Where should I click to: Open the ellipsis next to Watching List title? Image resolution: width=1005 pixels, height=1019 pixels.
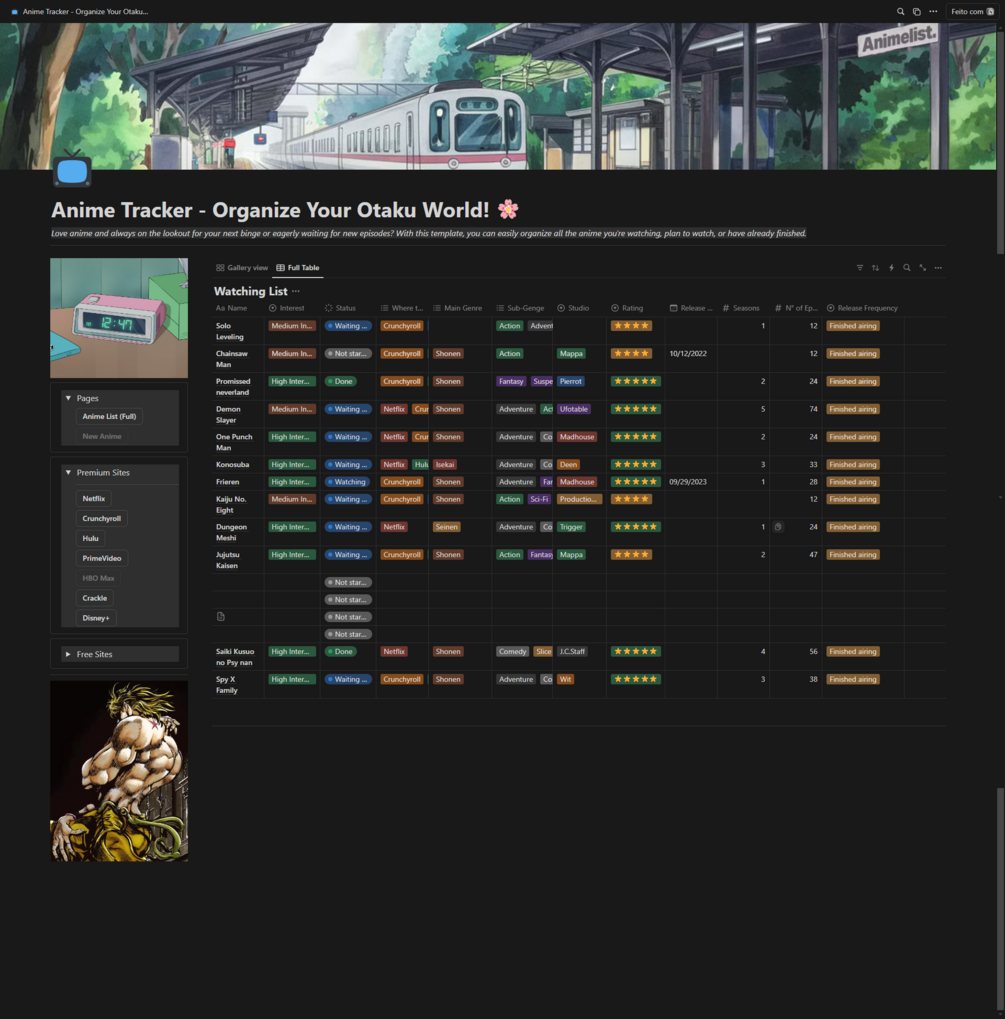296,291
